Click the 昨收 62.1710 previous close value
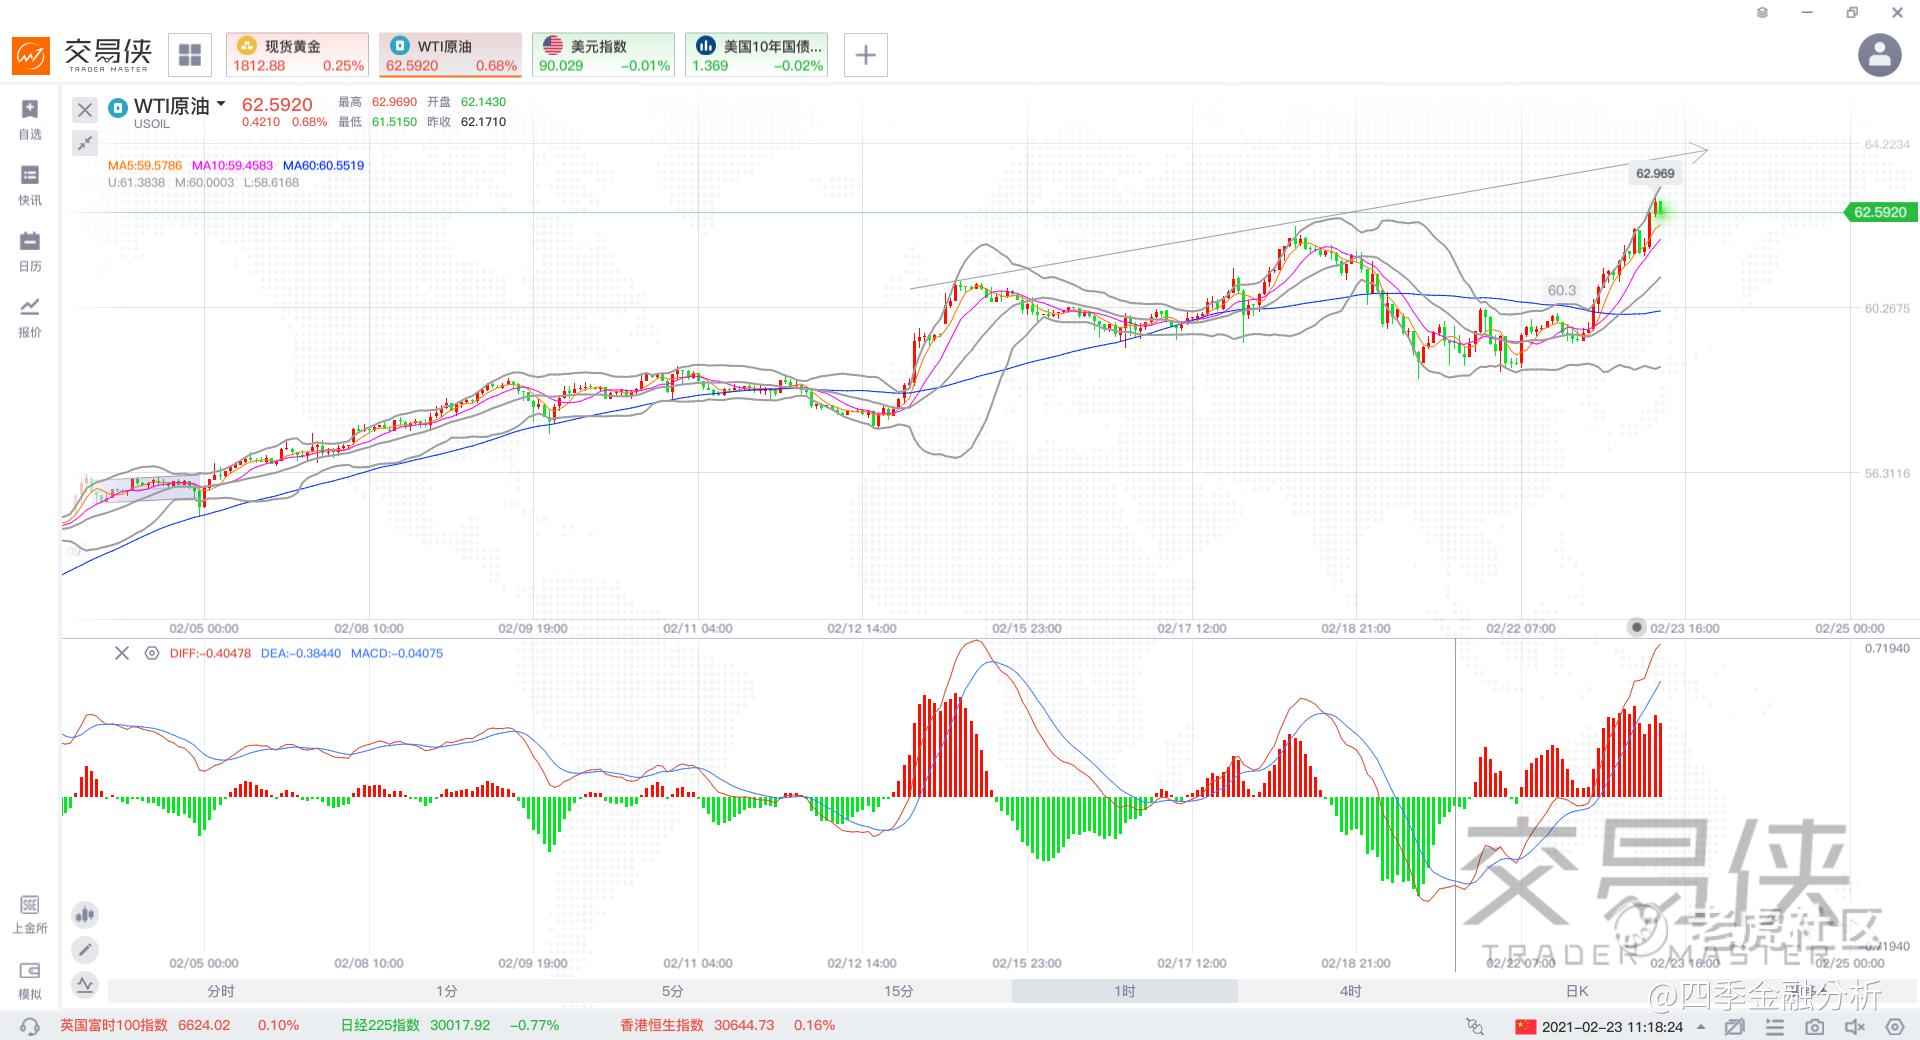Image resolution: width=1920 pixels, height=1040 pixels. [x=467, y=122]
